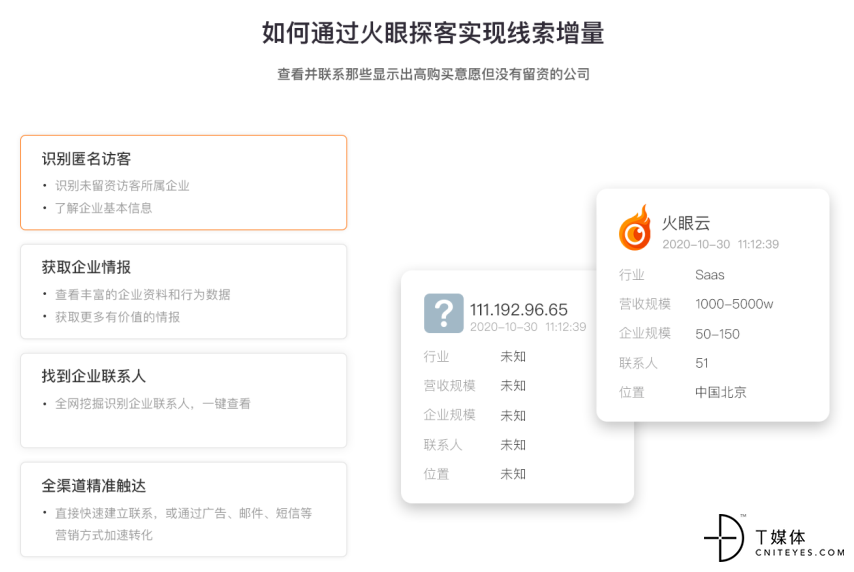Click the 未知 value next to 营收规模

tap(513, 386)
